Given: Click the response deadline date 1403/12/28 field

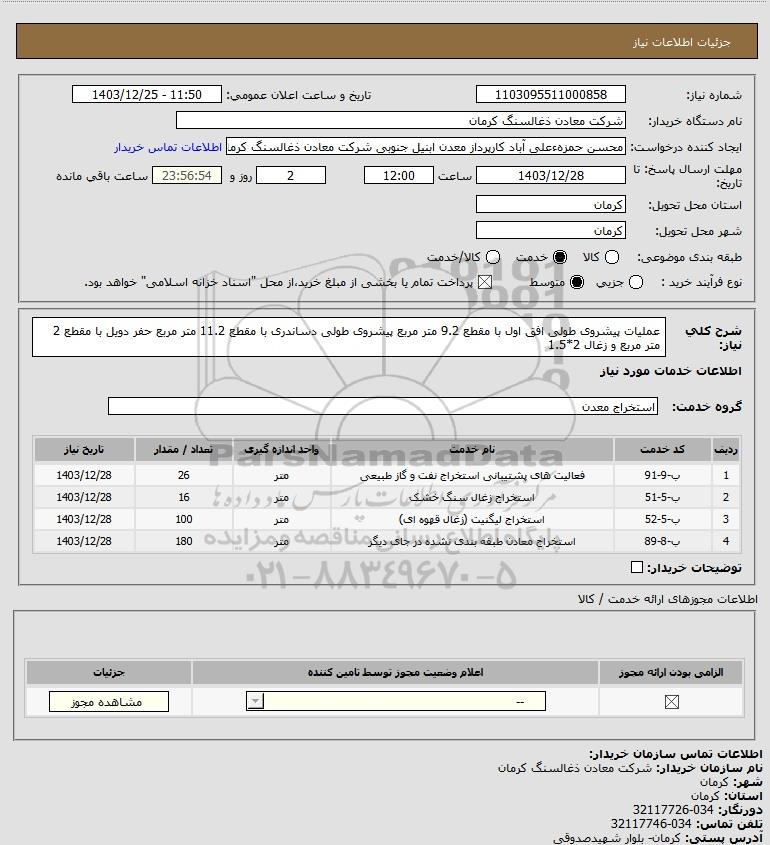Looking at the screenshot, I should [551, 176].
